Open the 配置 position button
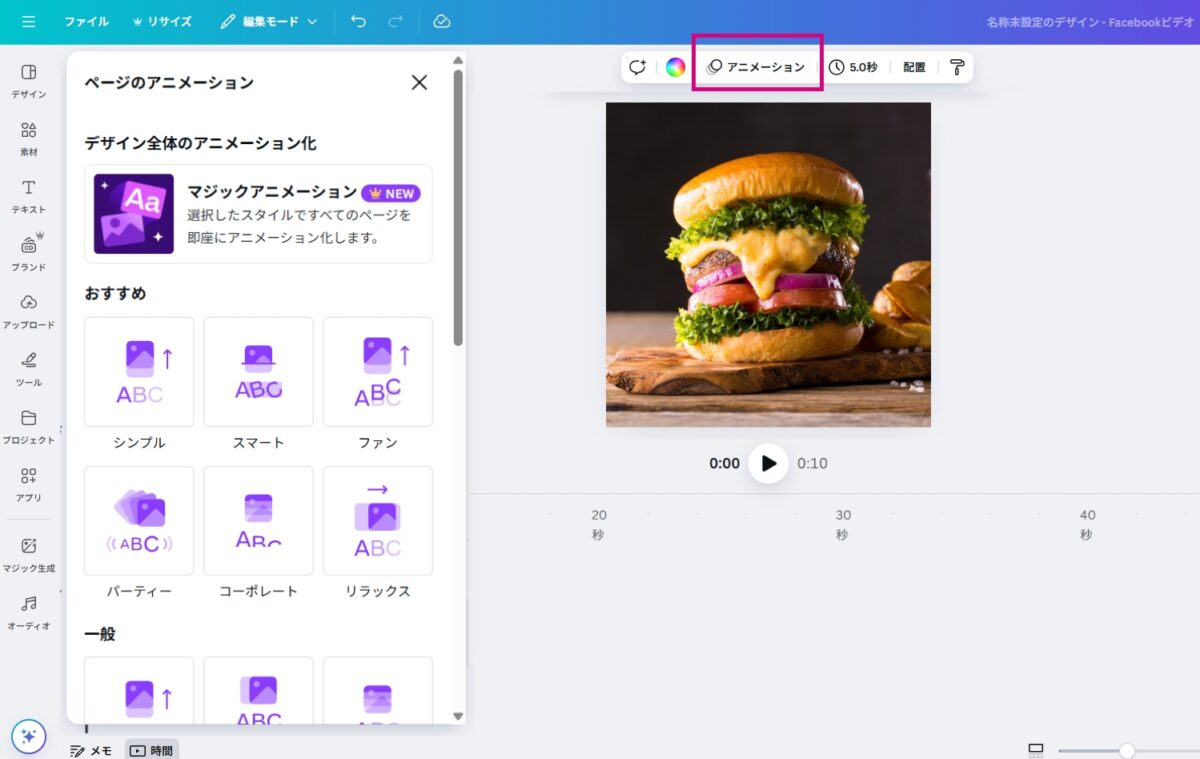 914,67
